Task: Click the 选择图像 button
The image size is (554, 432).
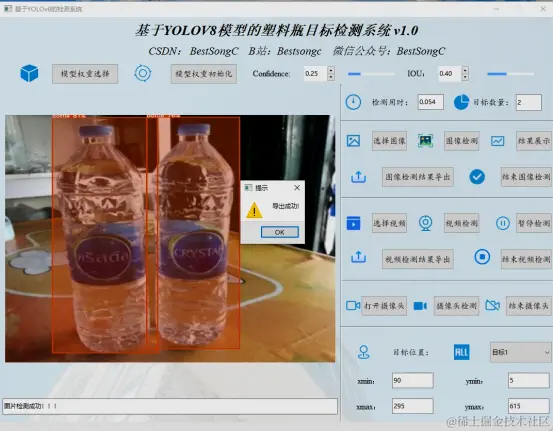Action: [x=389, y=141]
